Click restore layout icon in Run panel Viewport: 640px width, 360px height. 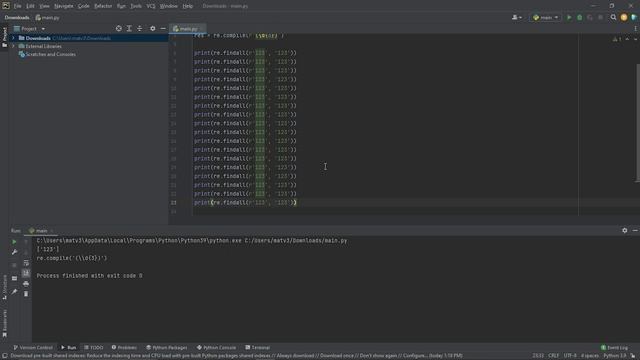tap(14, 278)
